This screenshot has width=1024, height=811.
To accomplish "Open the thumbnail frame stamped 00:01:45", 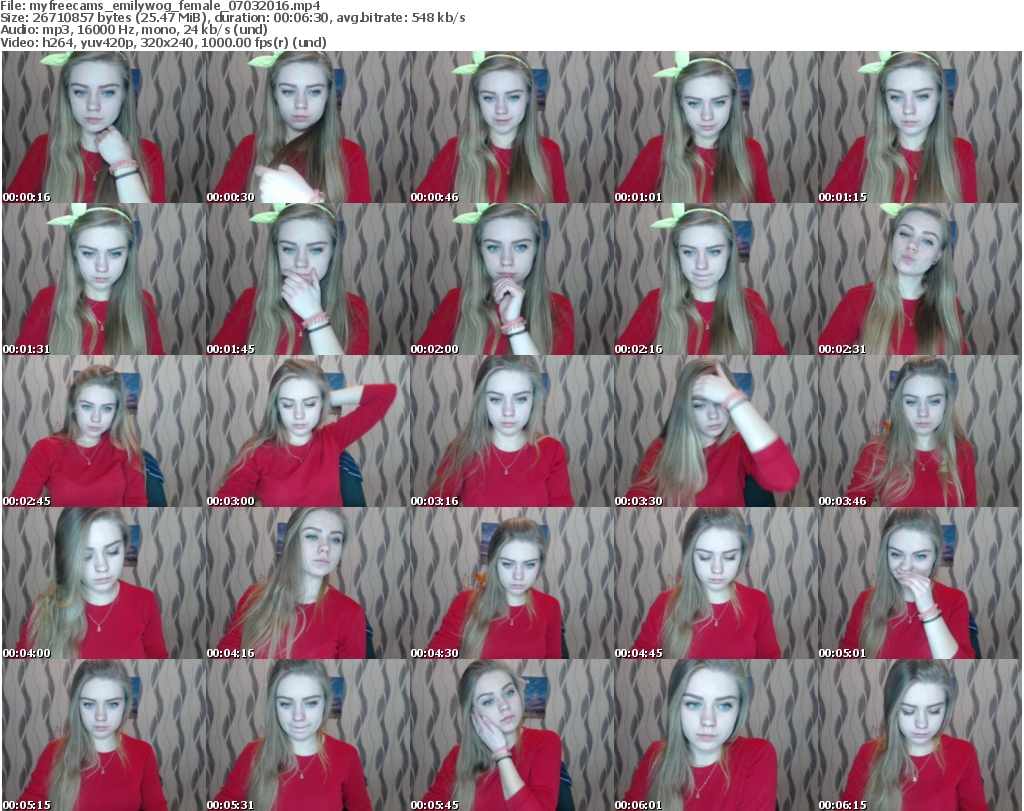I will [308, 279].
